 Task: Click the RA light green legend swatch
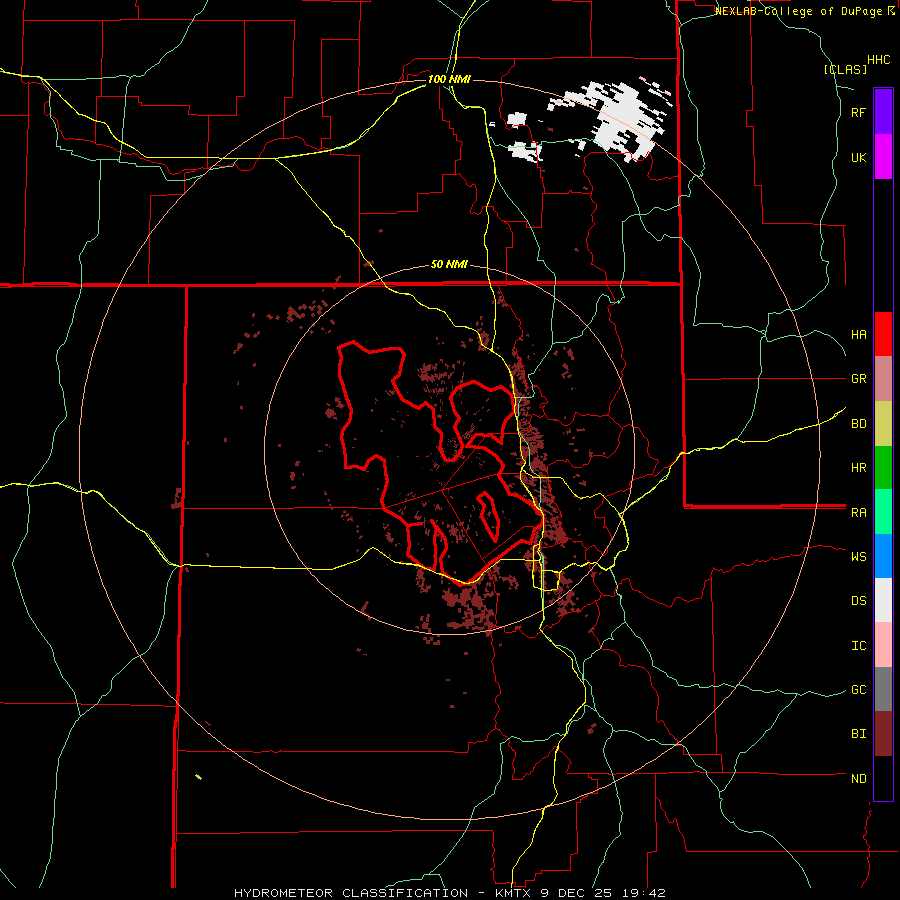click(883, 512)
